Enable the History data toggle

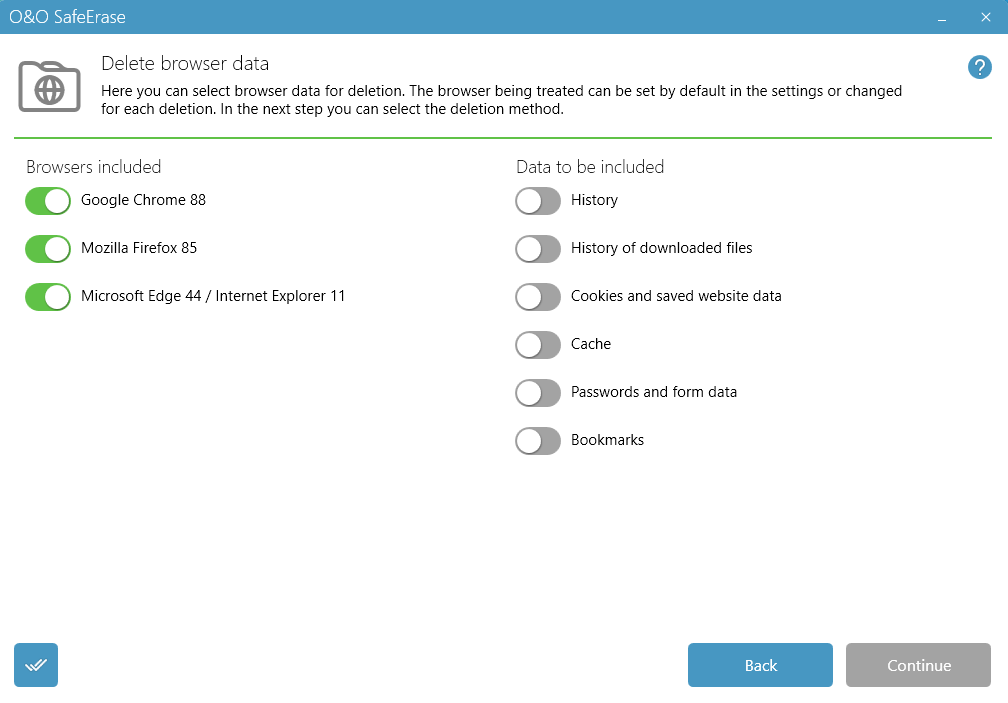click(x=538, y=201)
